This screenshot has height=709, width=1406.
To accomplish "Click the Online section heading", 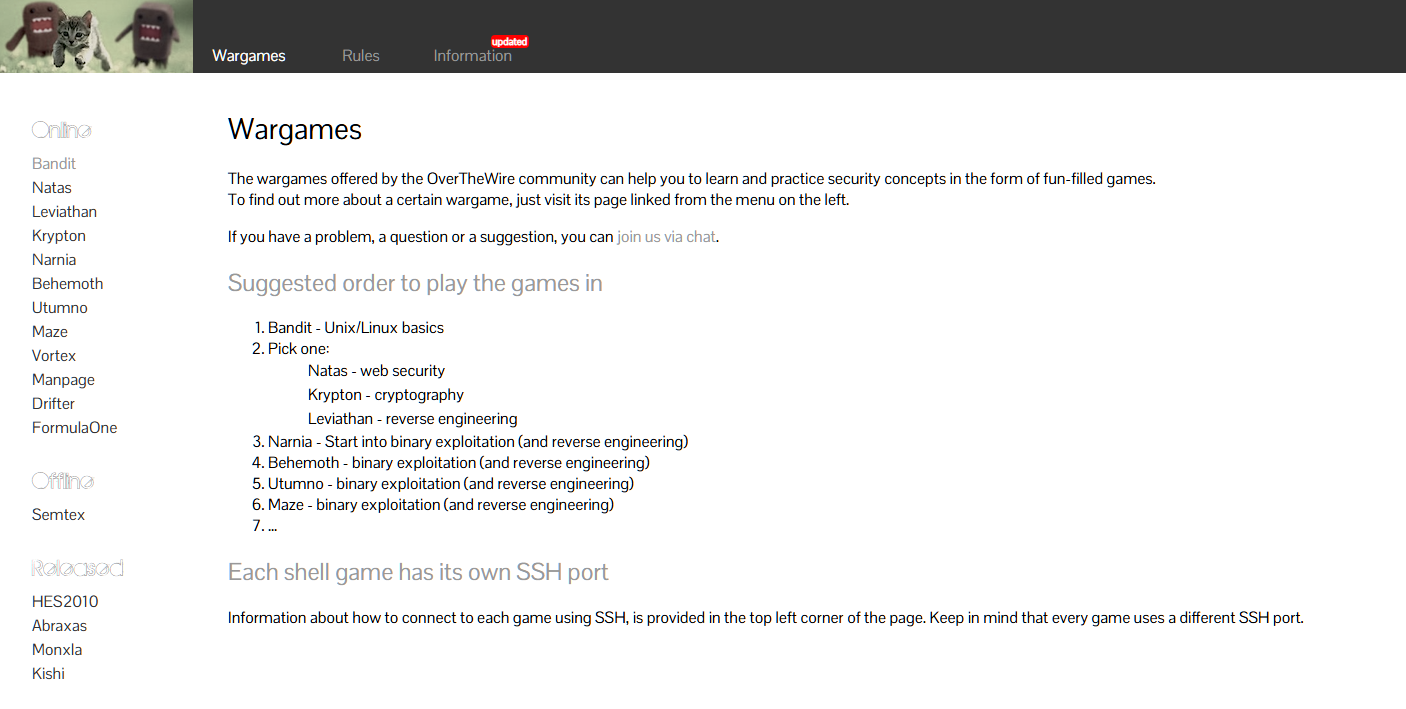I will [x=62, y=130].
